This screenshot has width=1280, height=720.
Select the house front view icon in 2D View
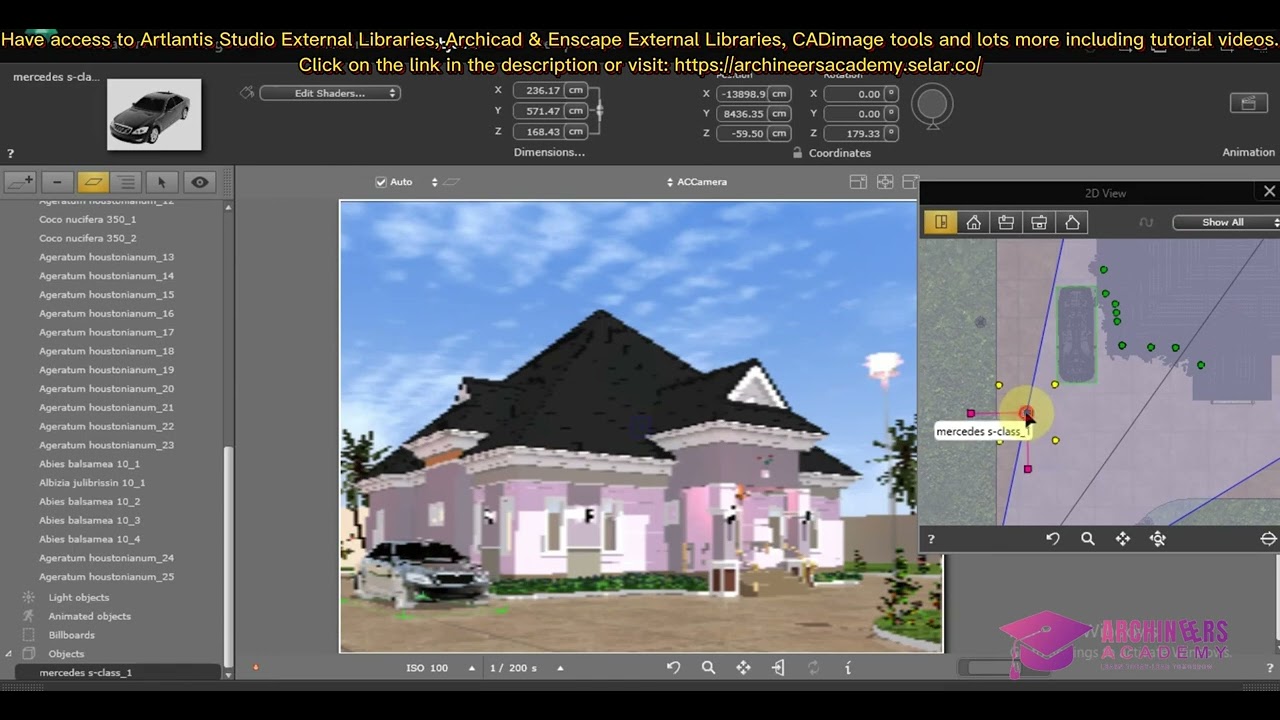tap(973, 222)
